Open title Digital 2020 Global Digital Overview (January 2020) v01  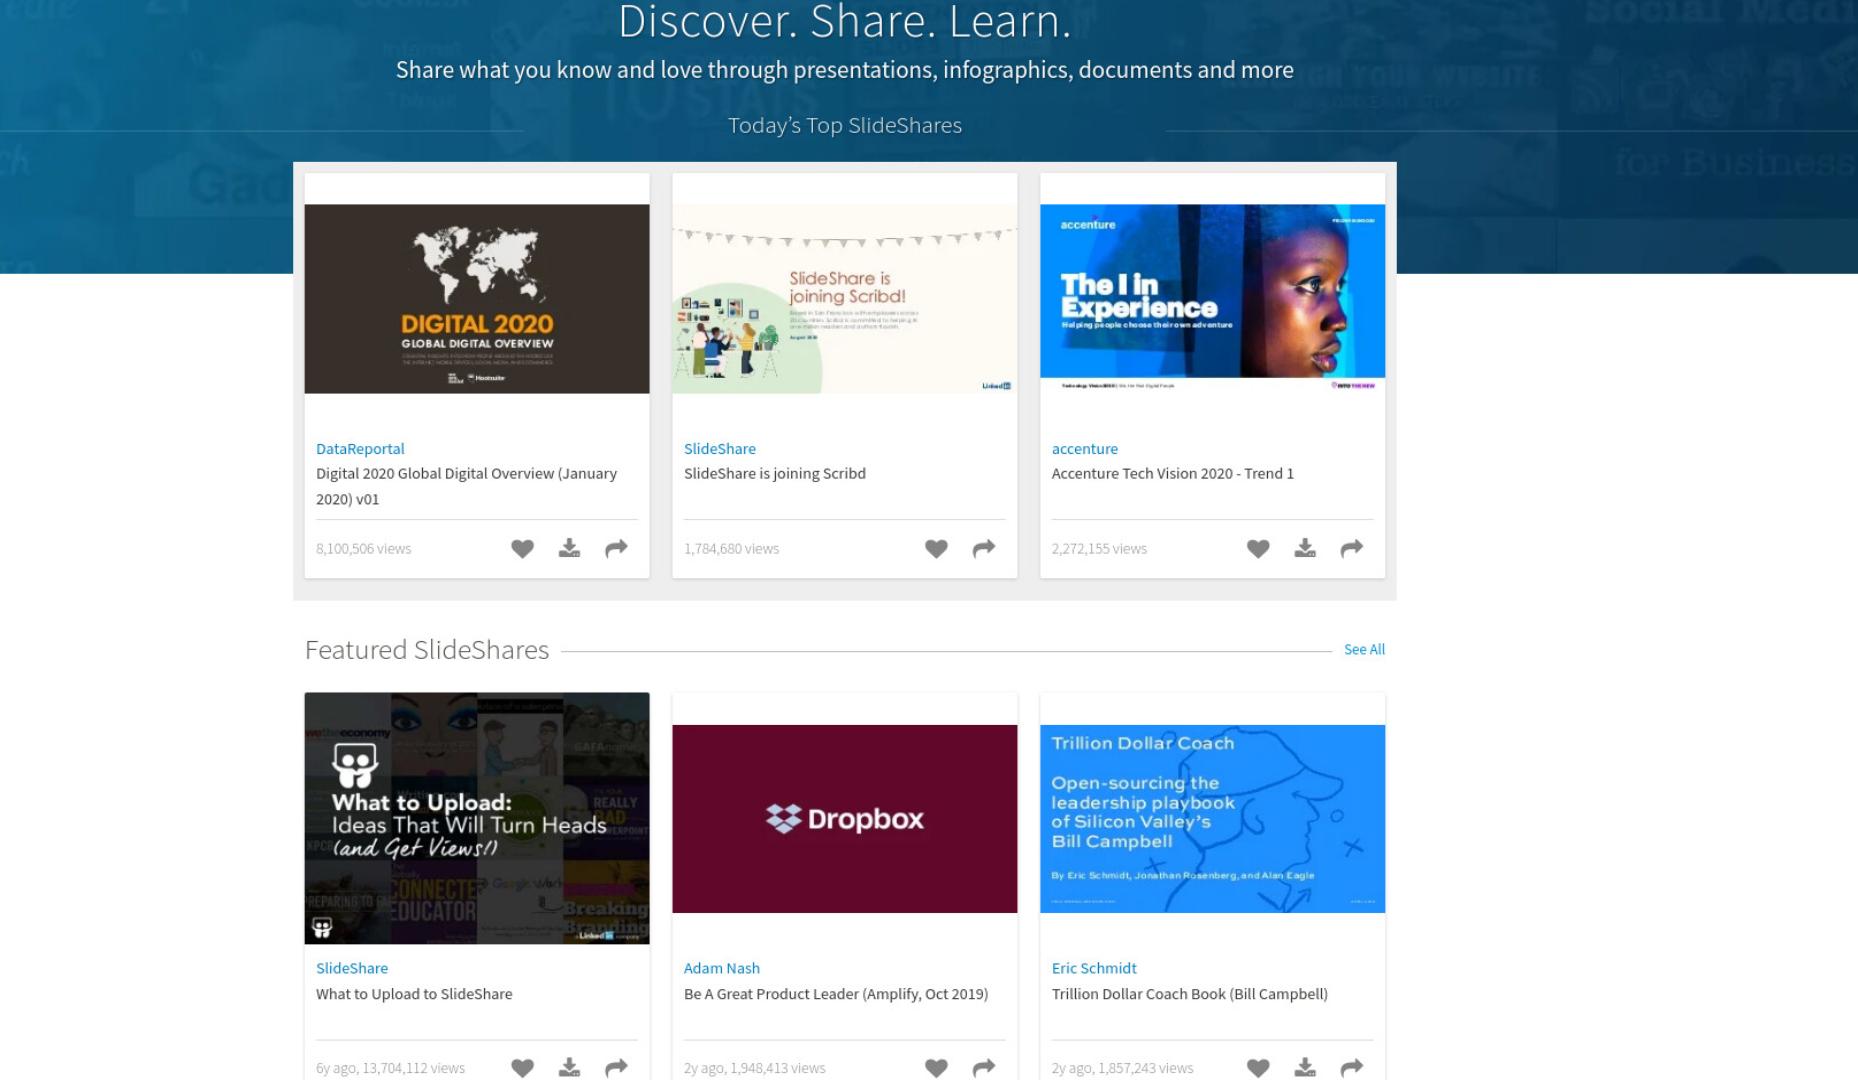[466, 486]
